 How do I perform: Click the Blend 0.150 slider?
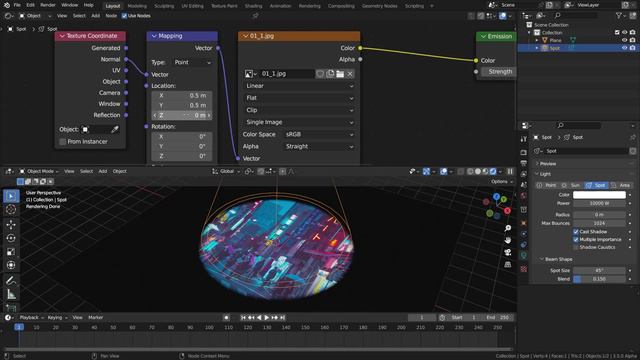click(599, 279)
